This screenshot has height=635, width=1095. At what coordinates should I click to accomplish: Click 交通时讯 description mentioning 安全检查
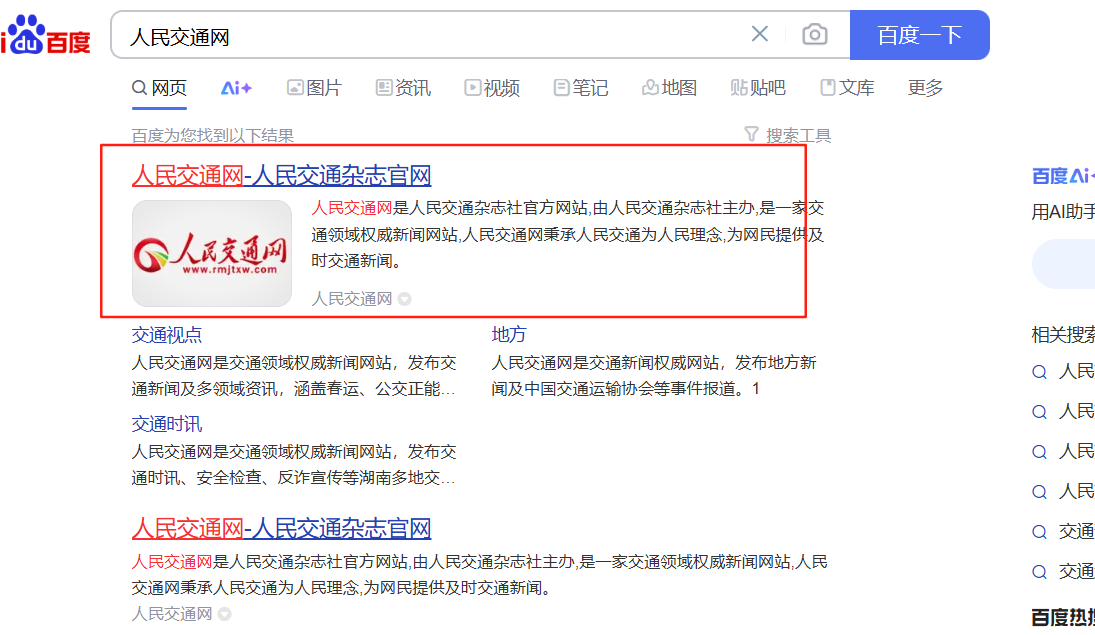click(293, 465)
